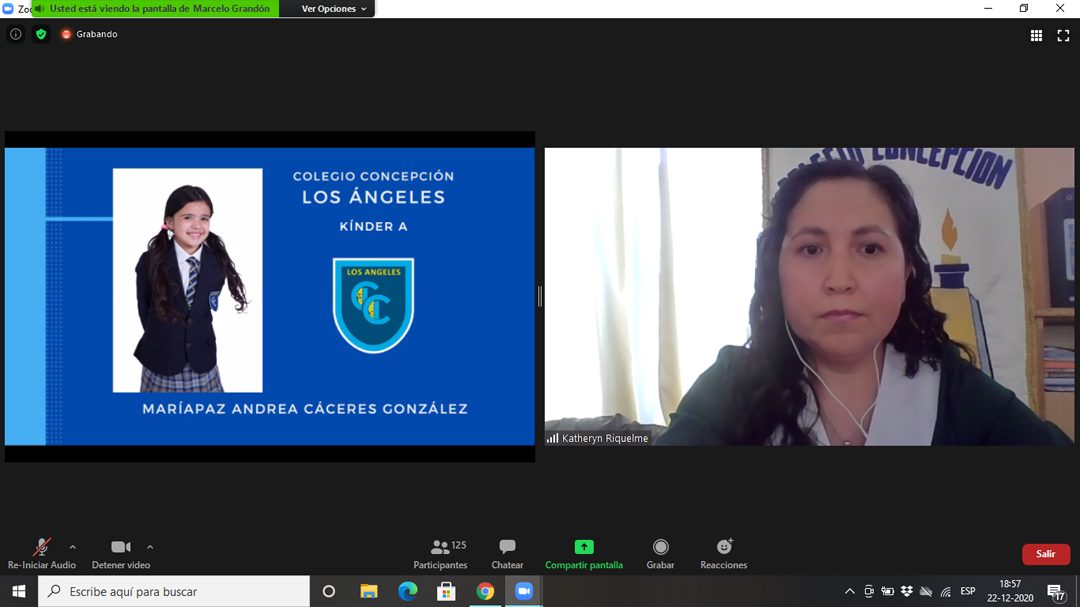Screen dimensions: 1080x607
Task: Open the Participantes panel
Action: point(441,554)
